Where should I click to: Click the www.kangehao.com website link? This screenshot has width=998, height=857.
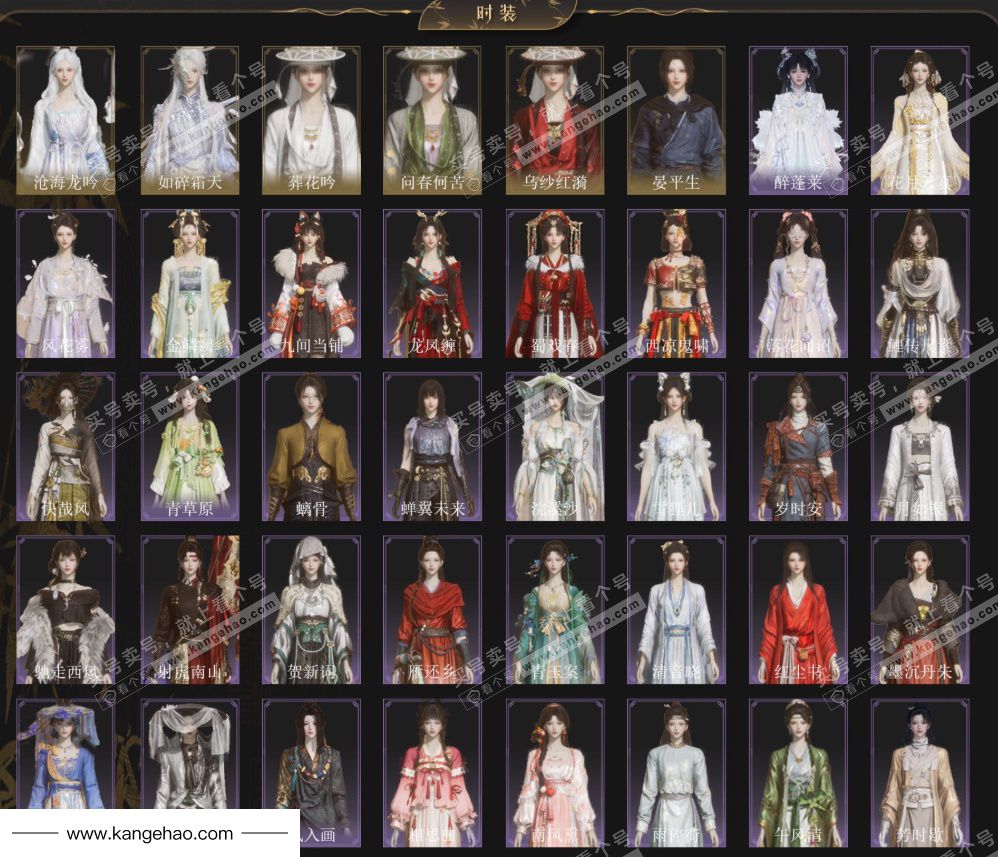click(x=150, y=833)
